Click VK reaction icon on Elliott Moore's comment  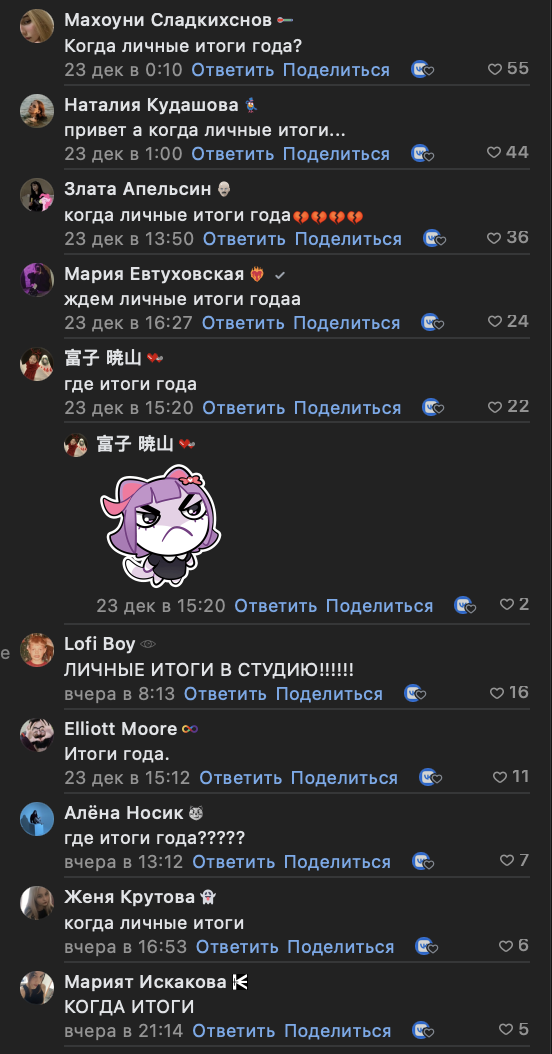point(430,778)
